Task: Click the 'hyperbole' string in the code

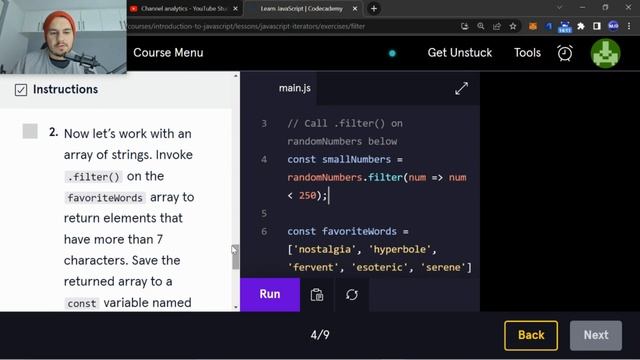Action: tap(400, 249)
